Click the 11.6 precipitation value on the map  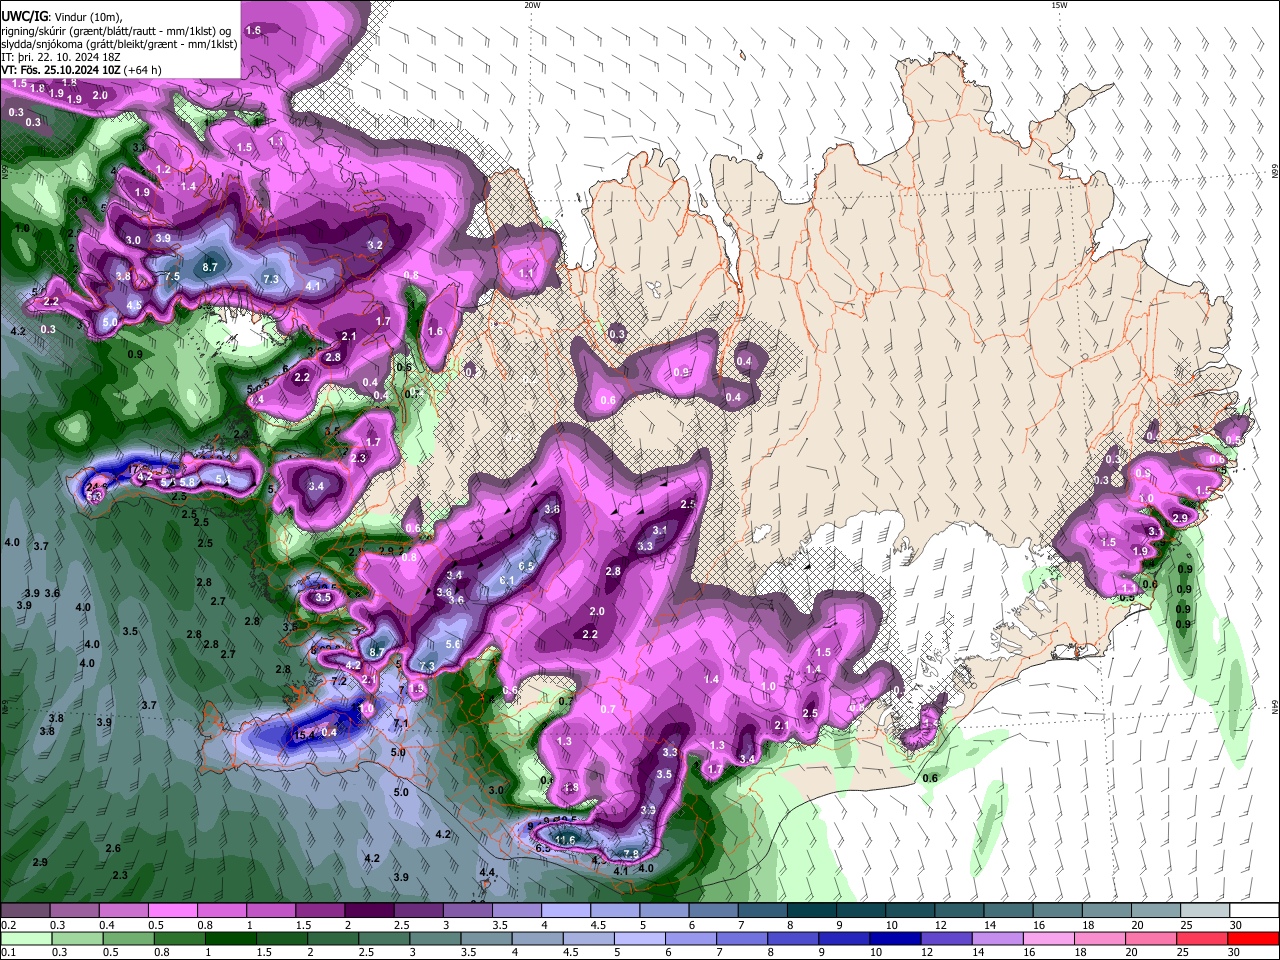[566, 840]
